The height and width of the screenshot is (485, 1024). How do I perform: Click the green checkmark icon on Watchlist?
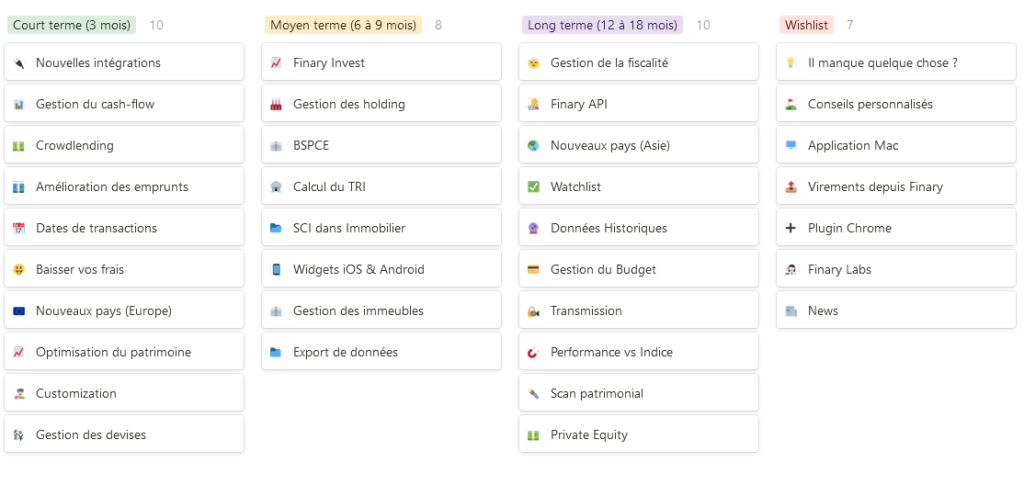click(533, 187)
